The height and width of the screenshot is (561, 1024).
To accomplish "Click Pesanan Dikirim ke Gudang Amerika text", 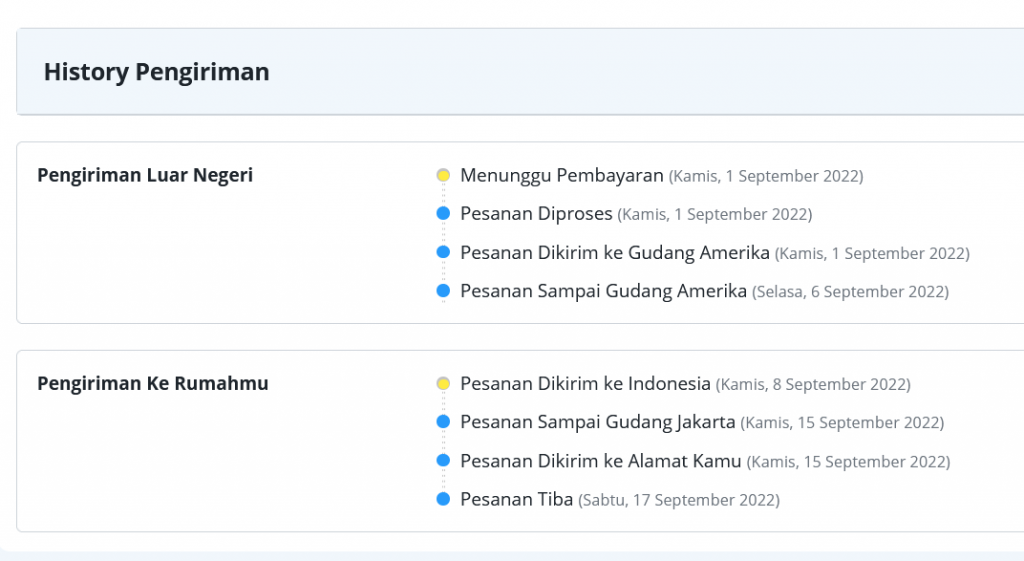I will 614,252.
